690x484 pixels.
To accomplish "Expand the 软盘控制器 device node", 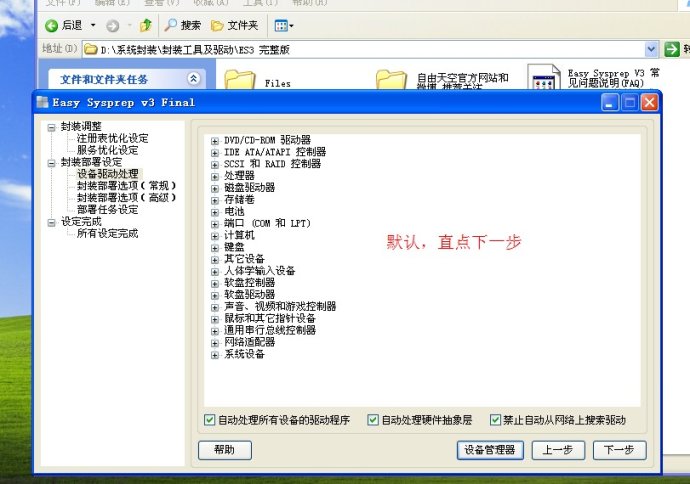I will [x=215, y=283].
